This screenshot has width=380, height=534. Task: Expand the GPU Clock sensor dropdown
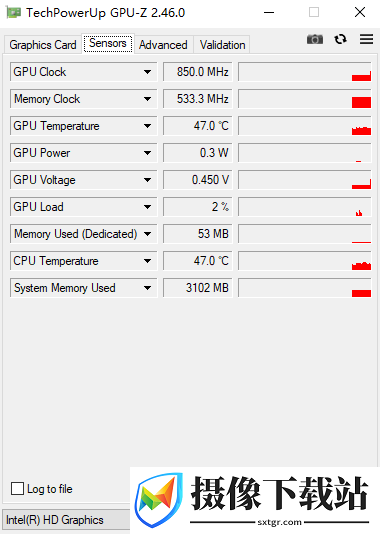coord(147,72)
